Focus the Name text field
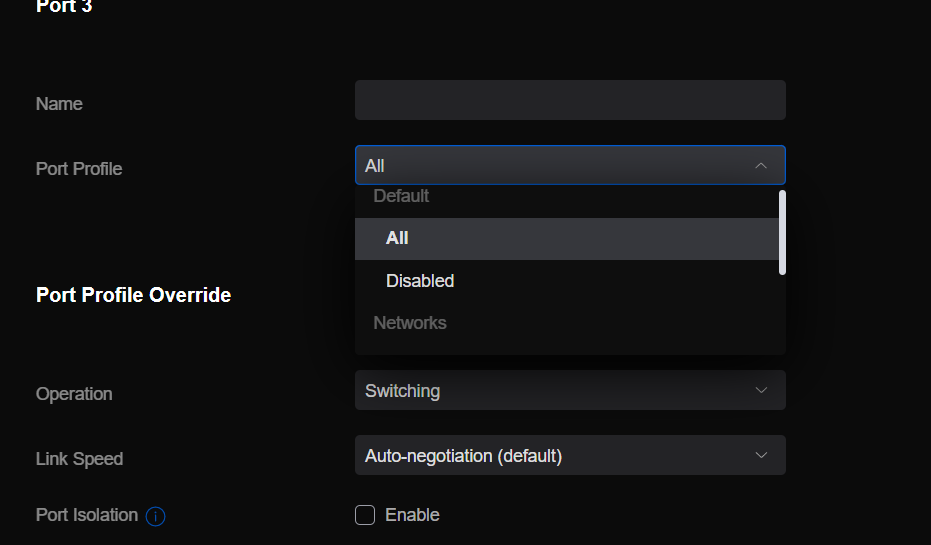Image resolution: width=931 pixels, height=545 pixels. tap(570, 101)
